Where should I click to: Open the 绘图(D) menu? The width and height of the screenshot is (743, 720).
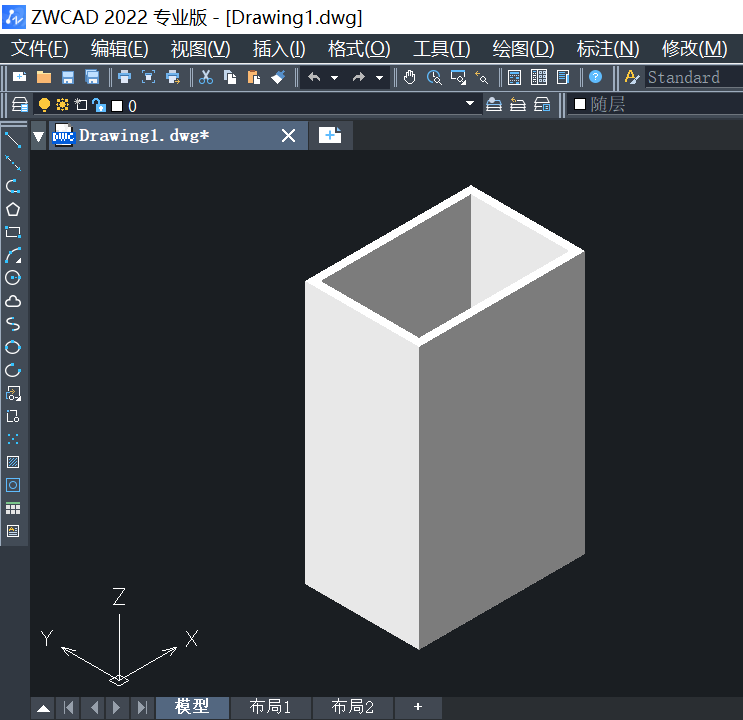click(523, 48)
